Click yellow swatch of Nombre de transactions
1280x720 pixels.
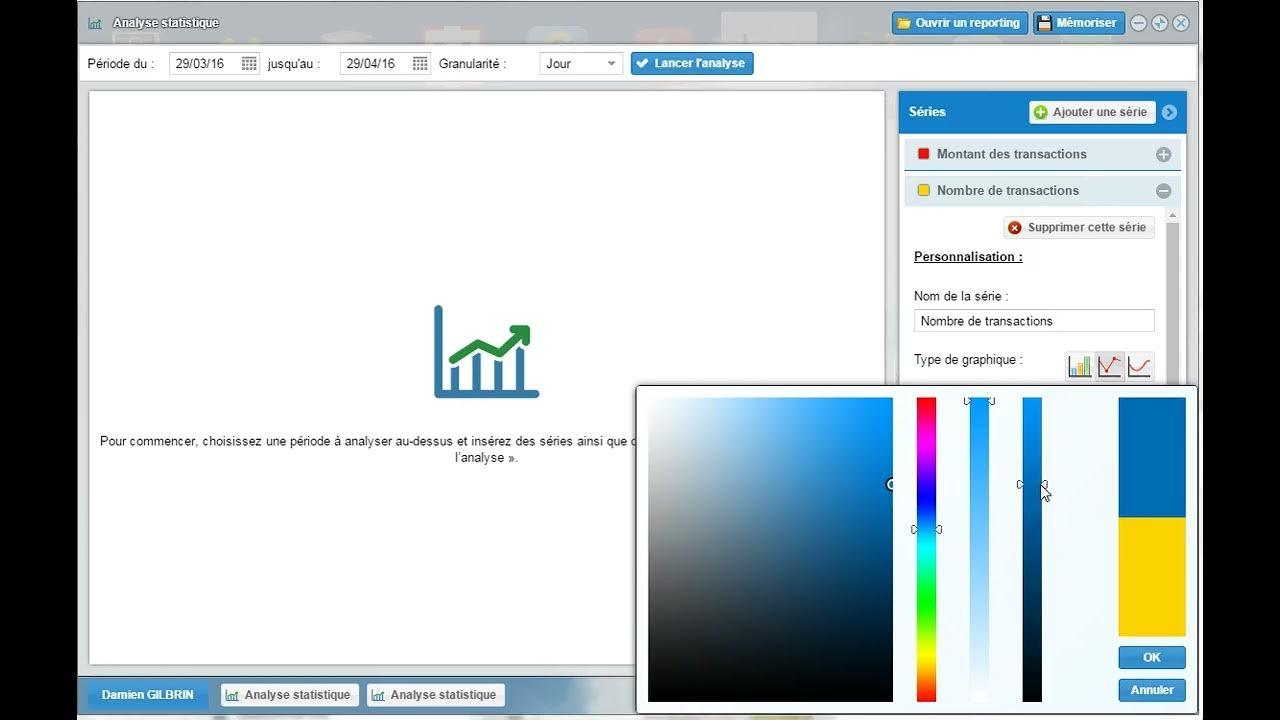pyautogui.click(x=924, y=190)
